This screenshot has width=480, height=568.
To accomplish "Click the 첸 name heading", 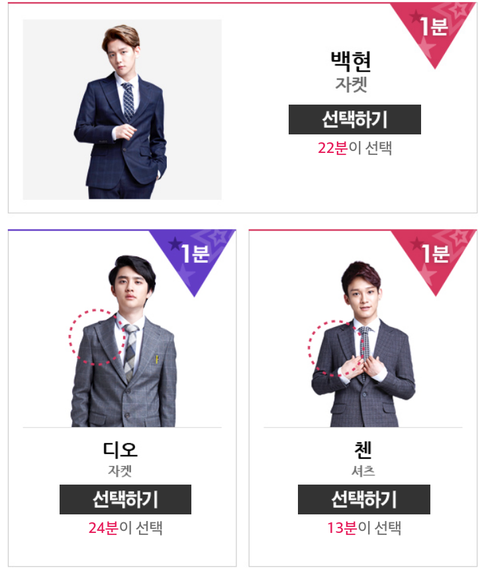I will click(x=363, y=450).
